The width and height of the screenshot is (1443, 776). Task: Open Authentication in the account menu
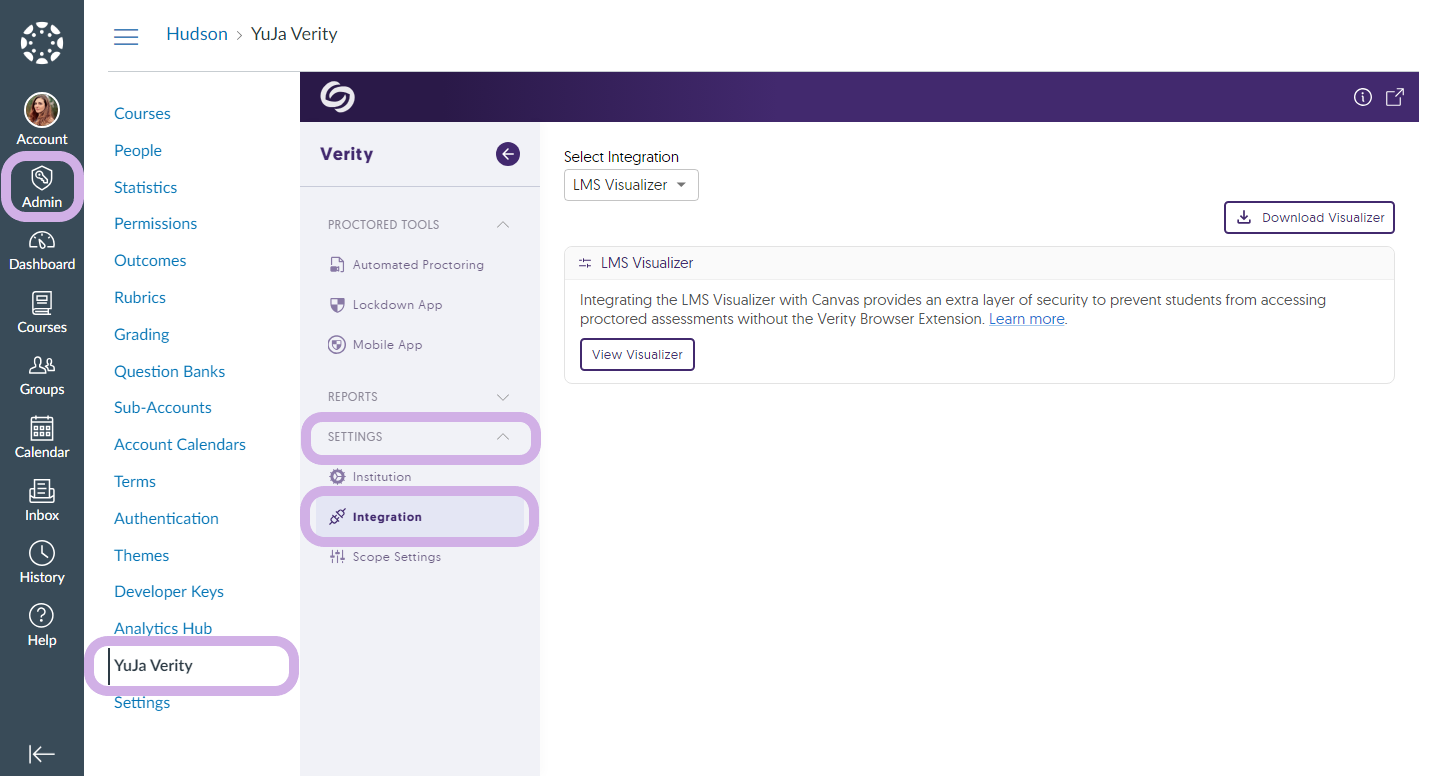166,519
